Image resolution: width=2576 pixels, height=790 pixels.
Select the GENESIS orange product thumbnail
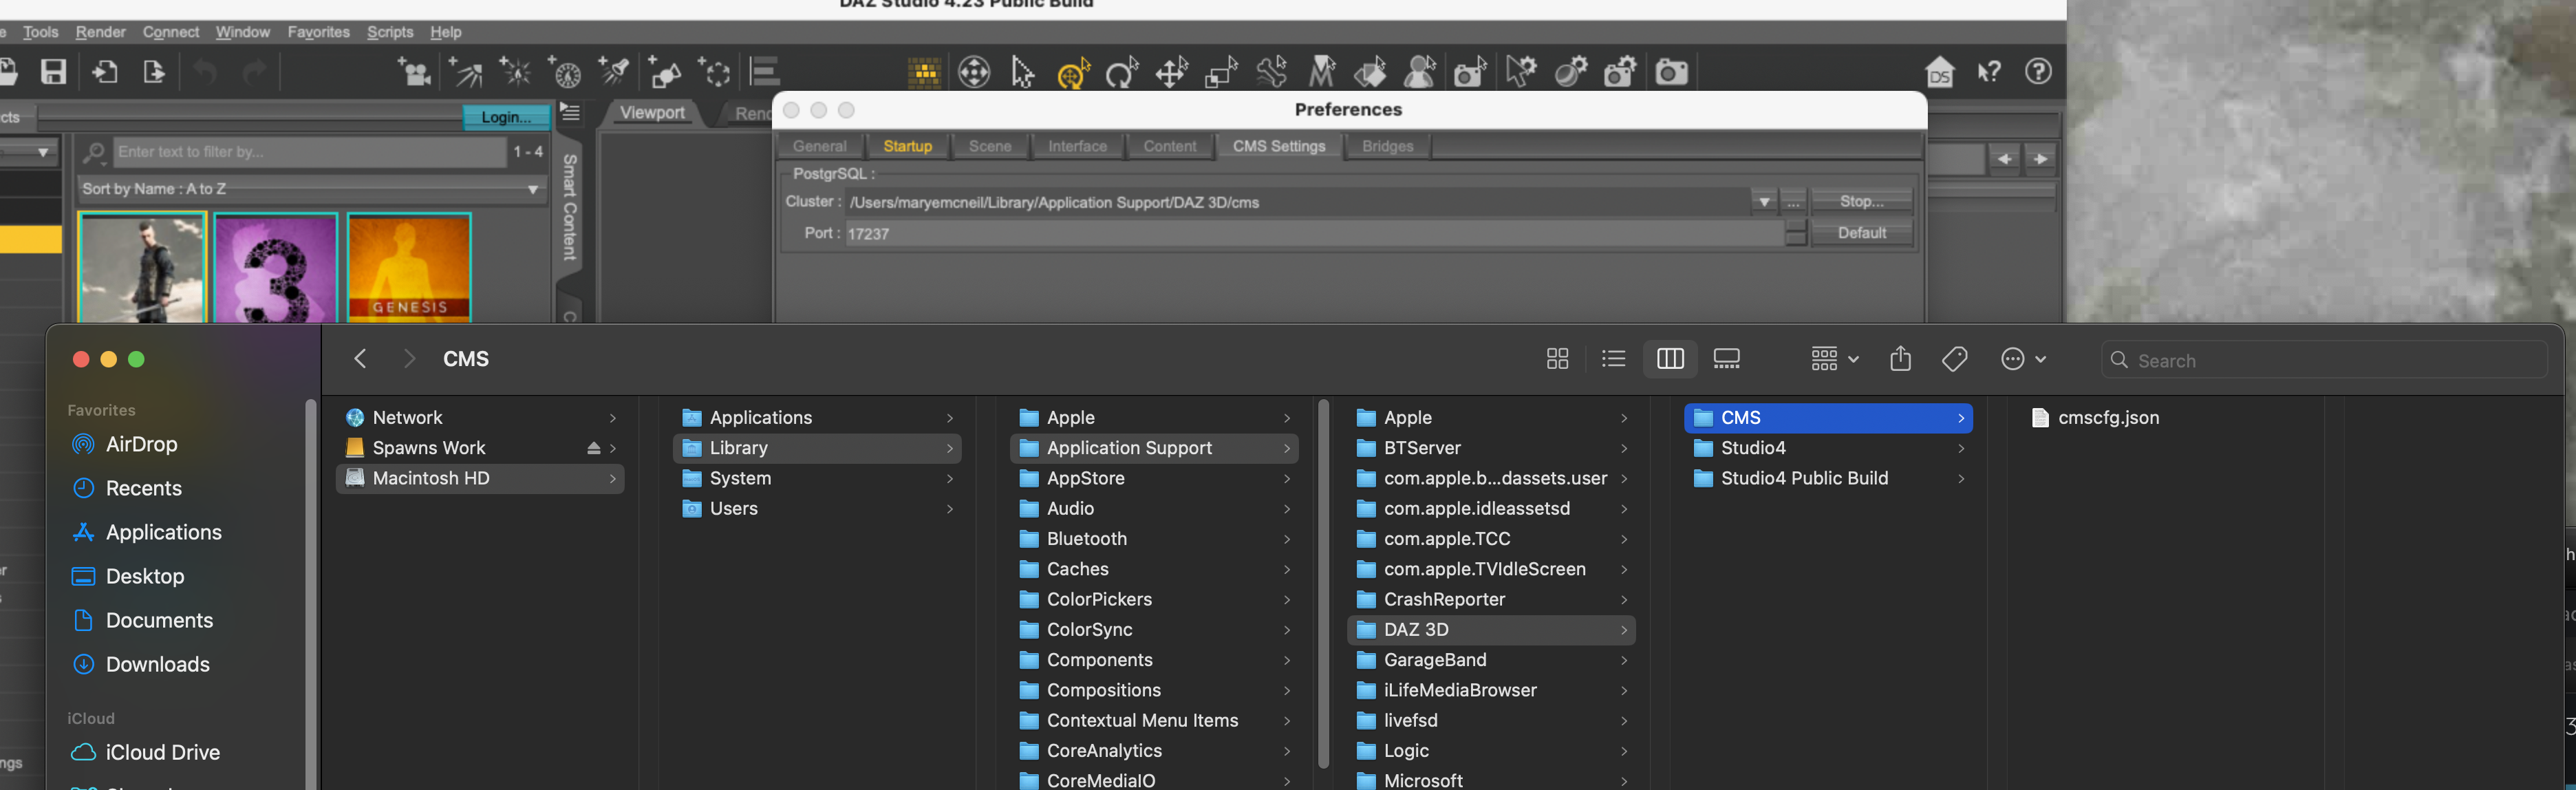click(x=409, y=267)
